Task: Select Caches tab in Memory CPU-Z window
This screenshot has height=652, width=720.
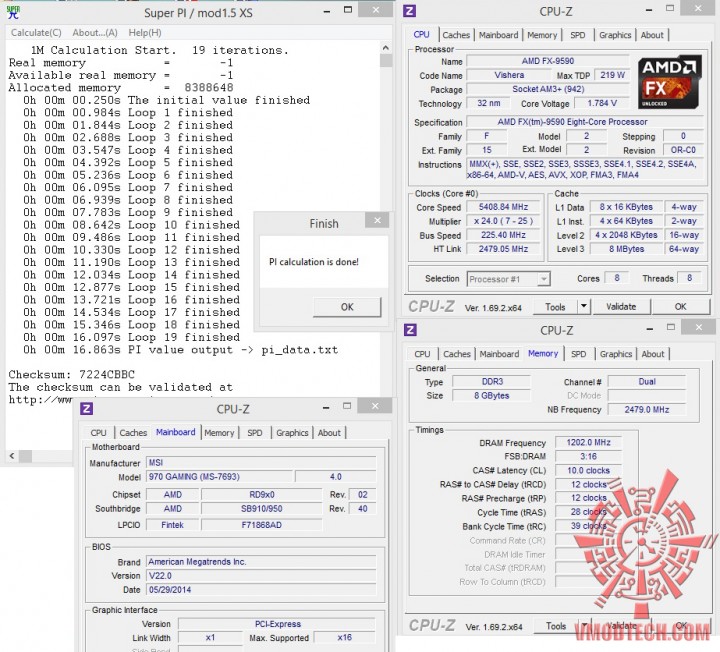Action: tap(456, 354)
